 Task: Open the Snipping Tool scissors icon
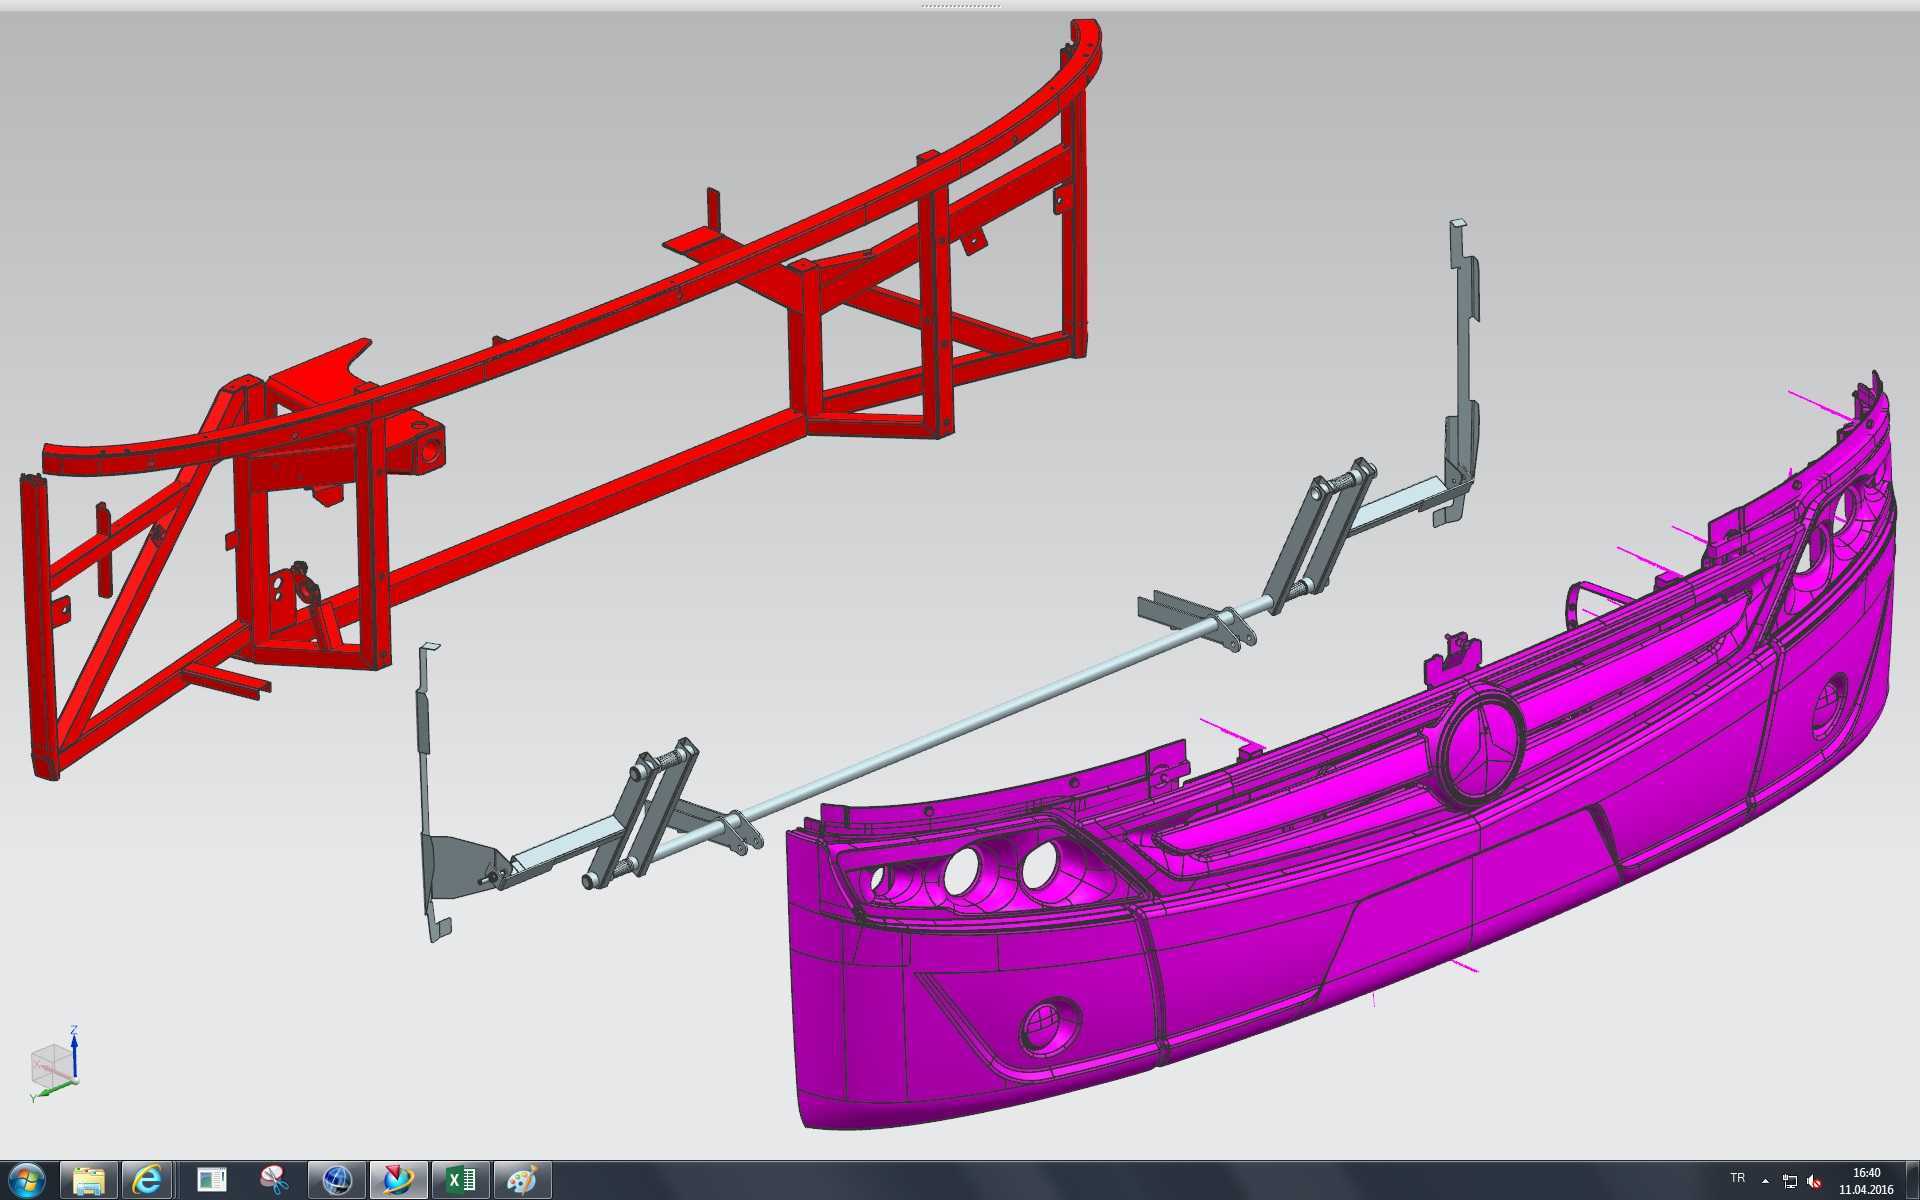[x=273, y=1180]
